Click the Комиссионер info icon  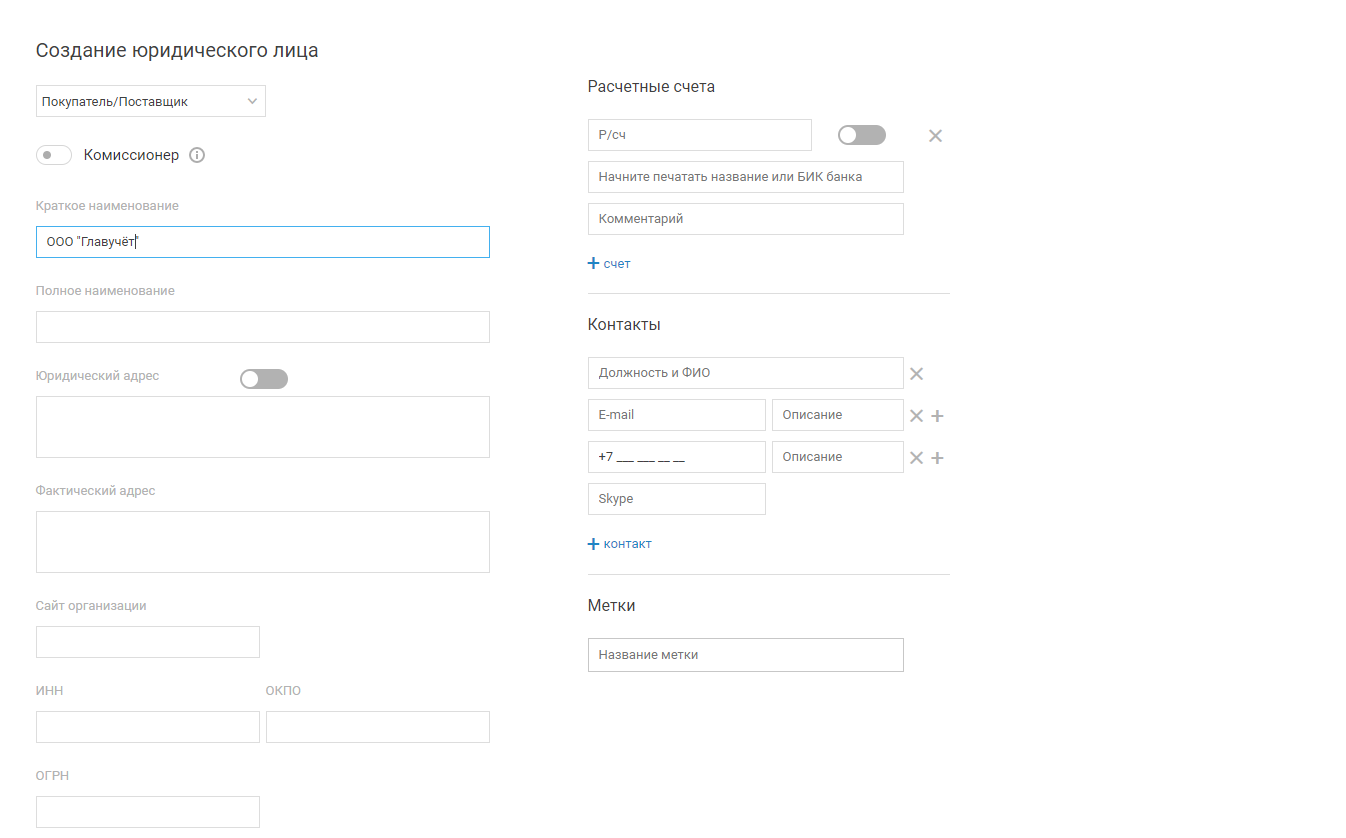pos(197,155)
